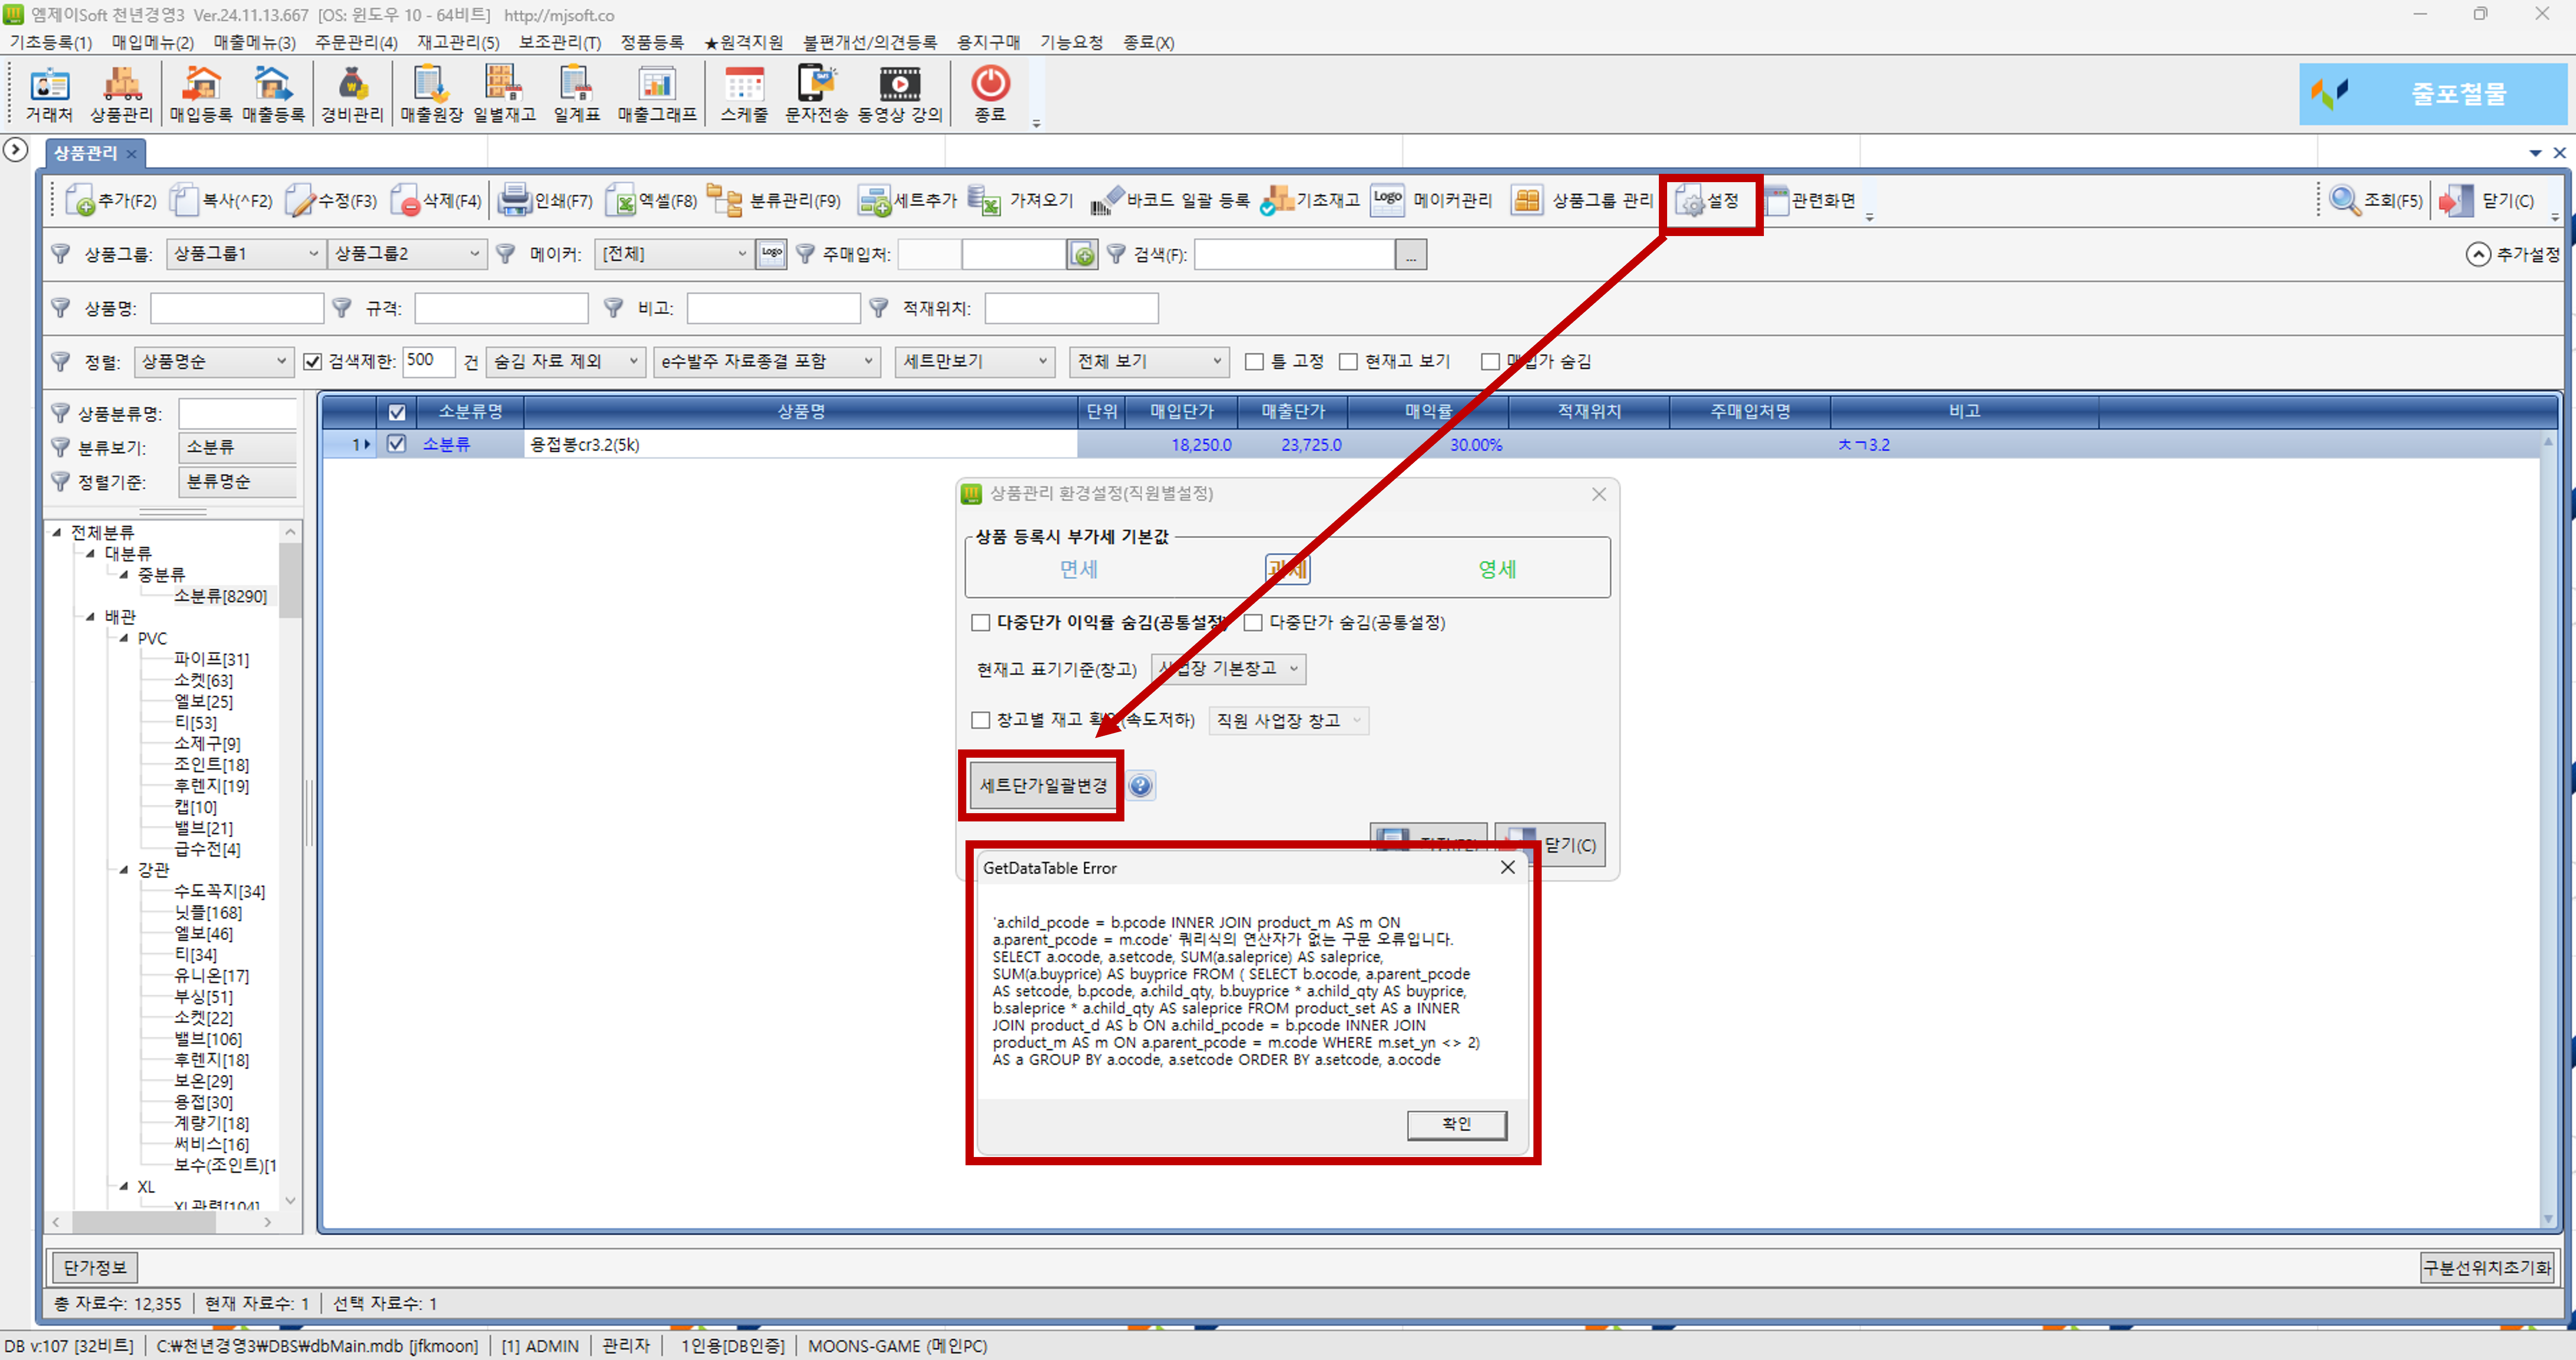
Task: Click 삭제(F4) delete button
Action: (x=436, y=201)
